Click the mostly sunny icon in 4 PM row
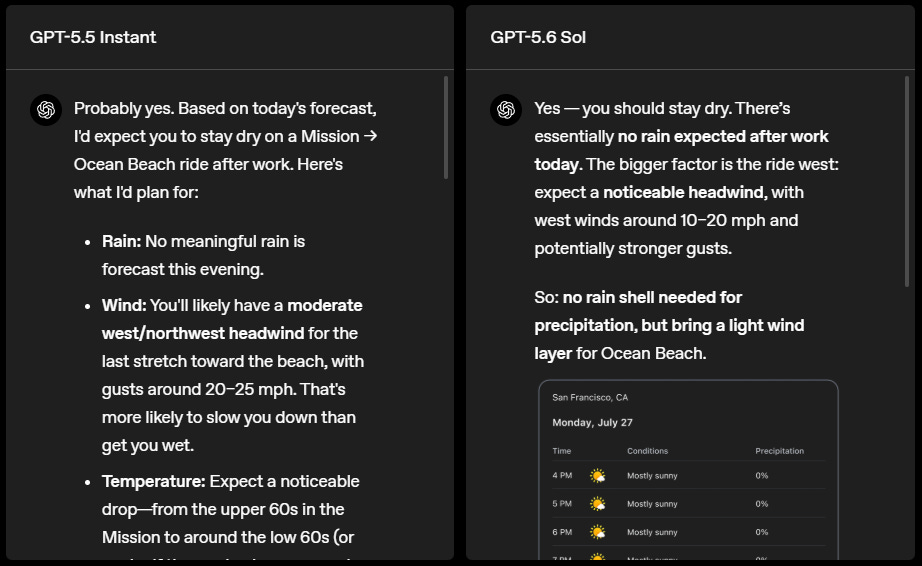The image size is (922, 566). pyautogui.click(x=597, y=476)
